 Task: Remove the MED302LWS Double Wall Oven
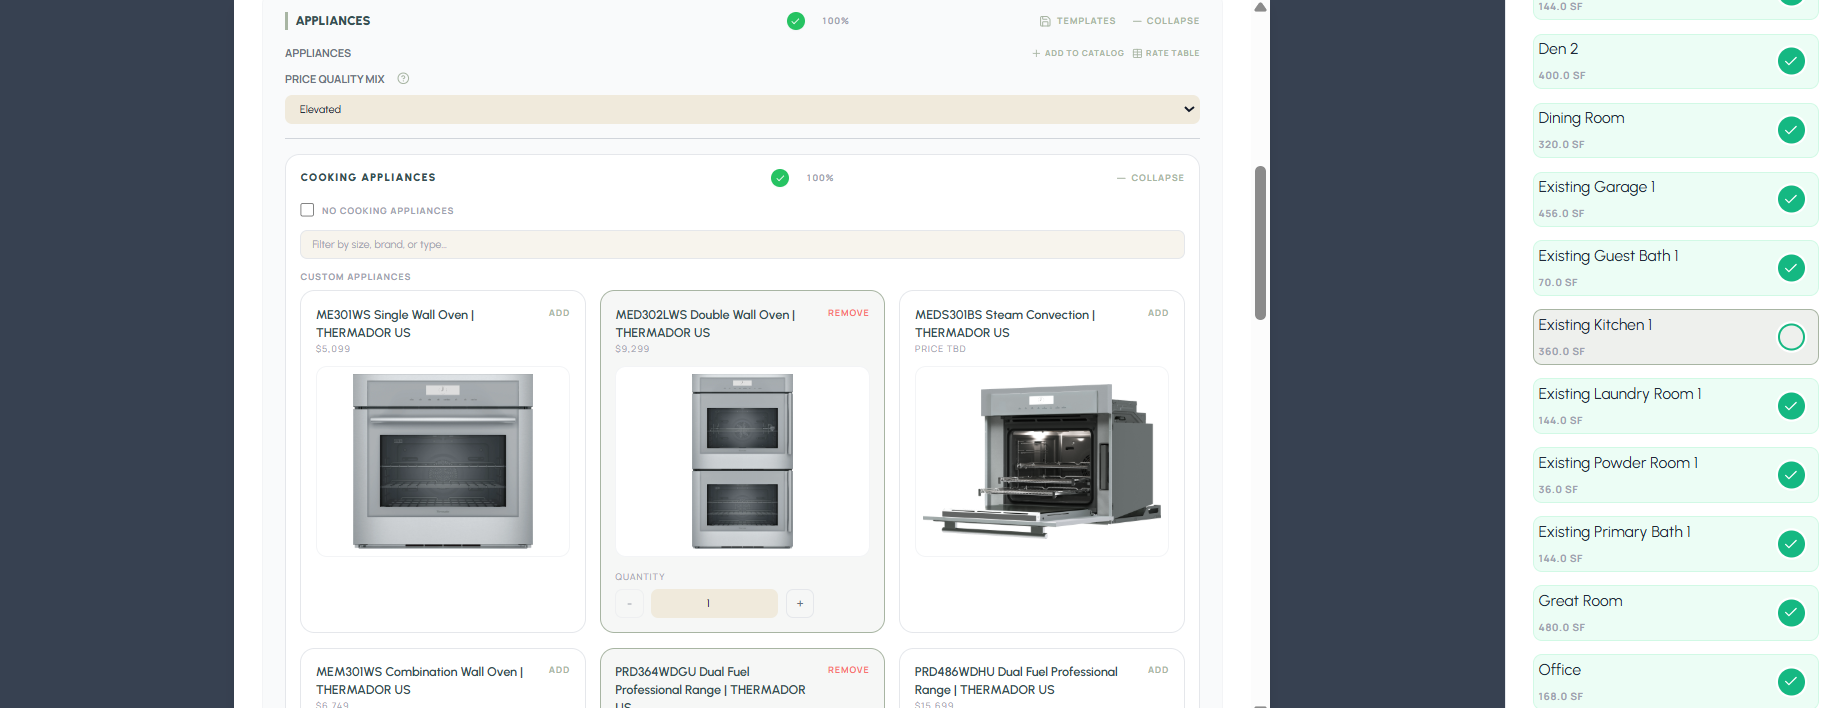(x=848, y=313)
